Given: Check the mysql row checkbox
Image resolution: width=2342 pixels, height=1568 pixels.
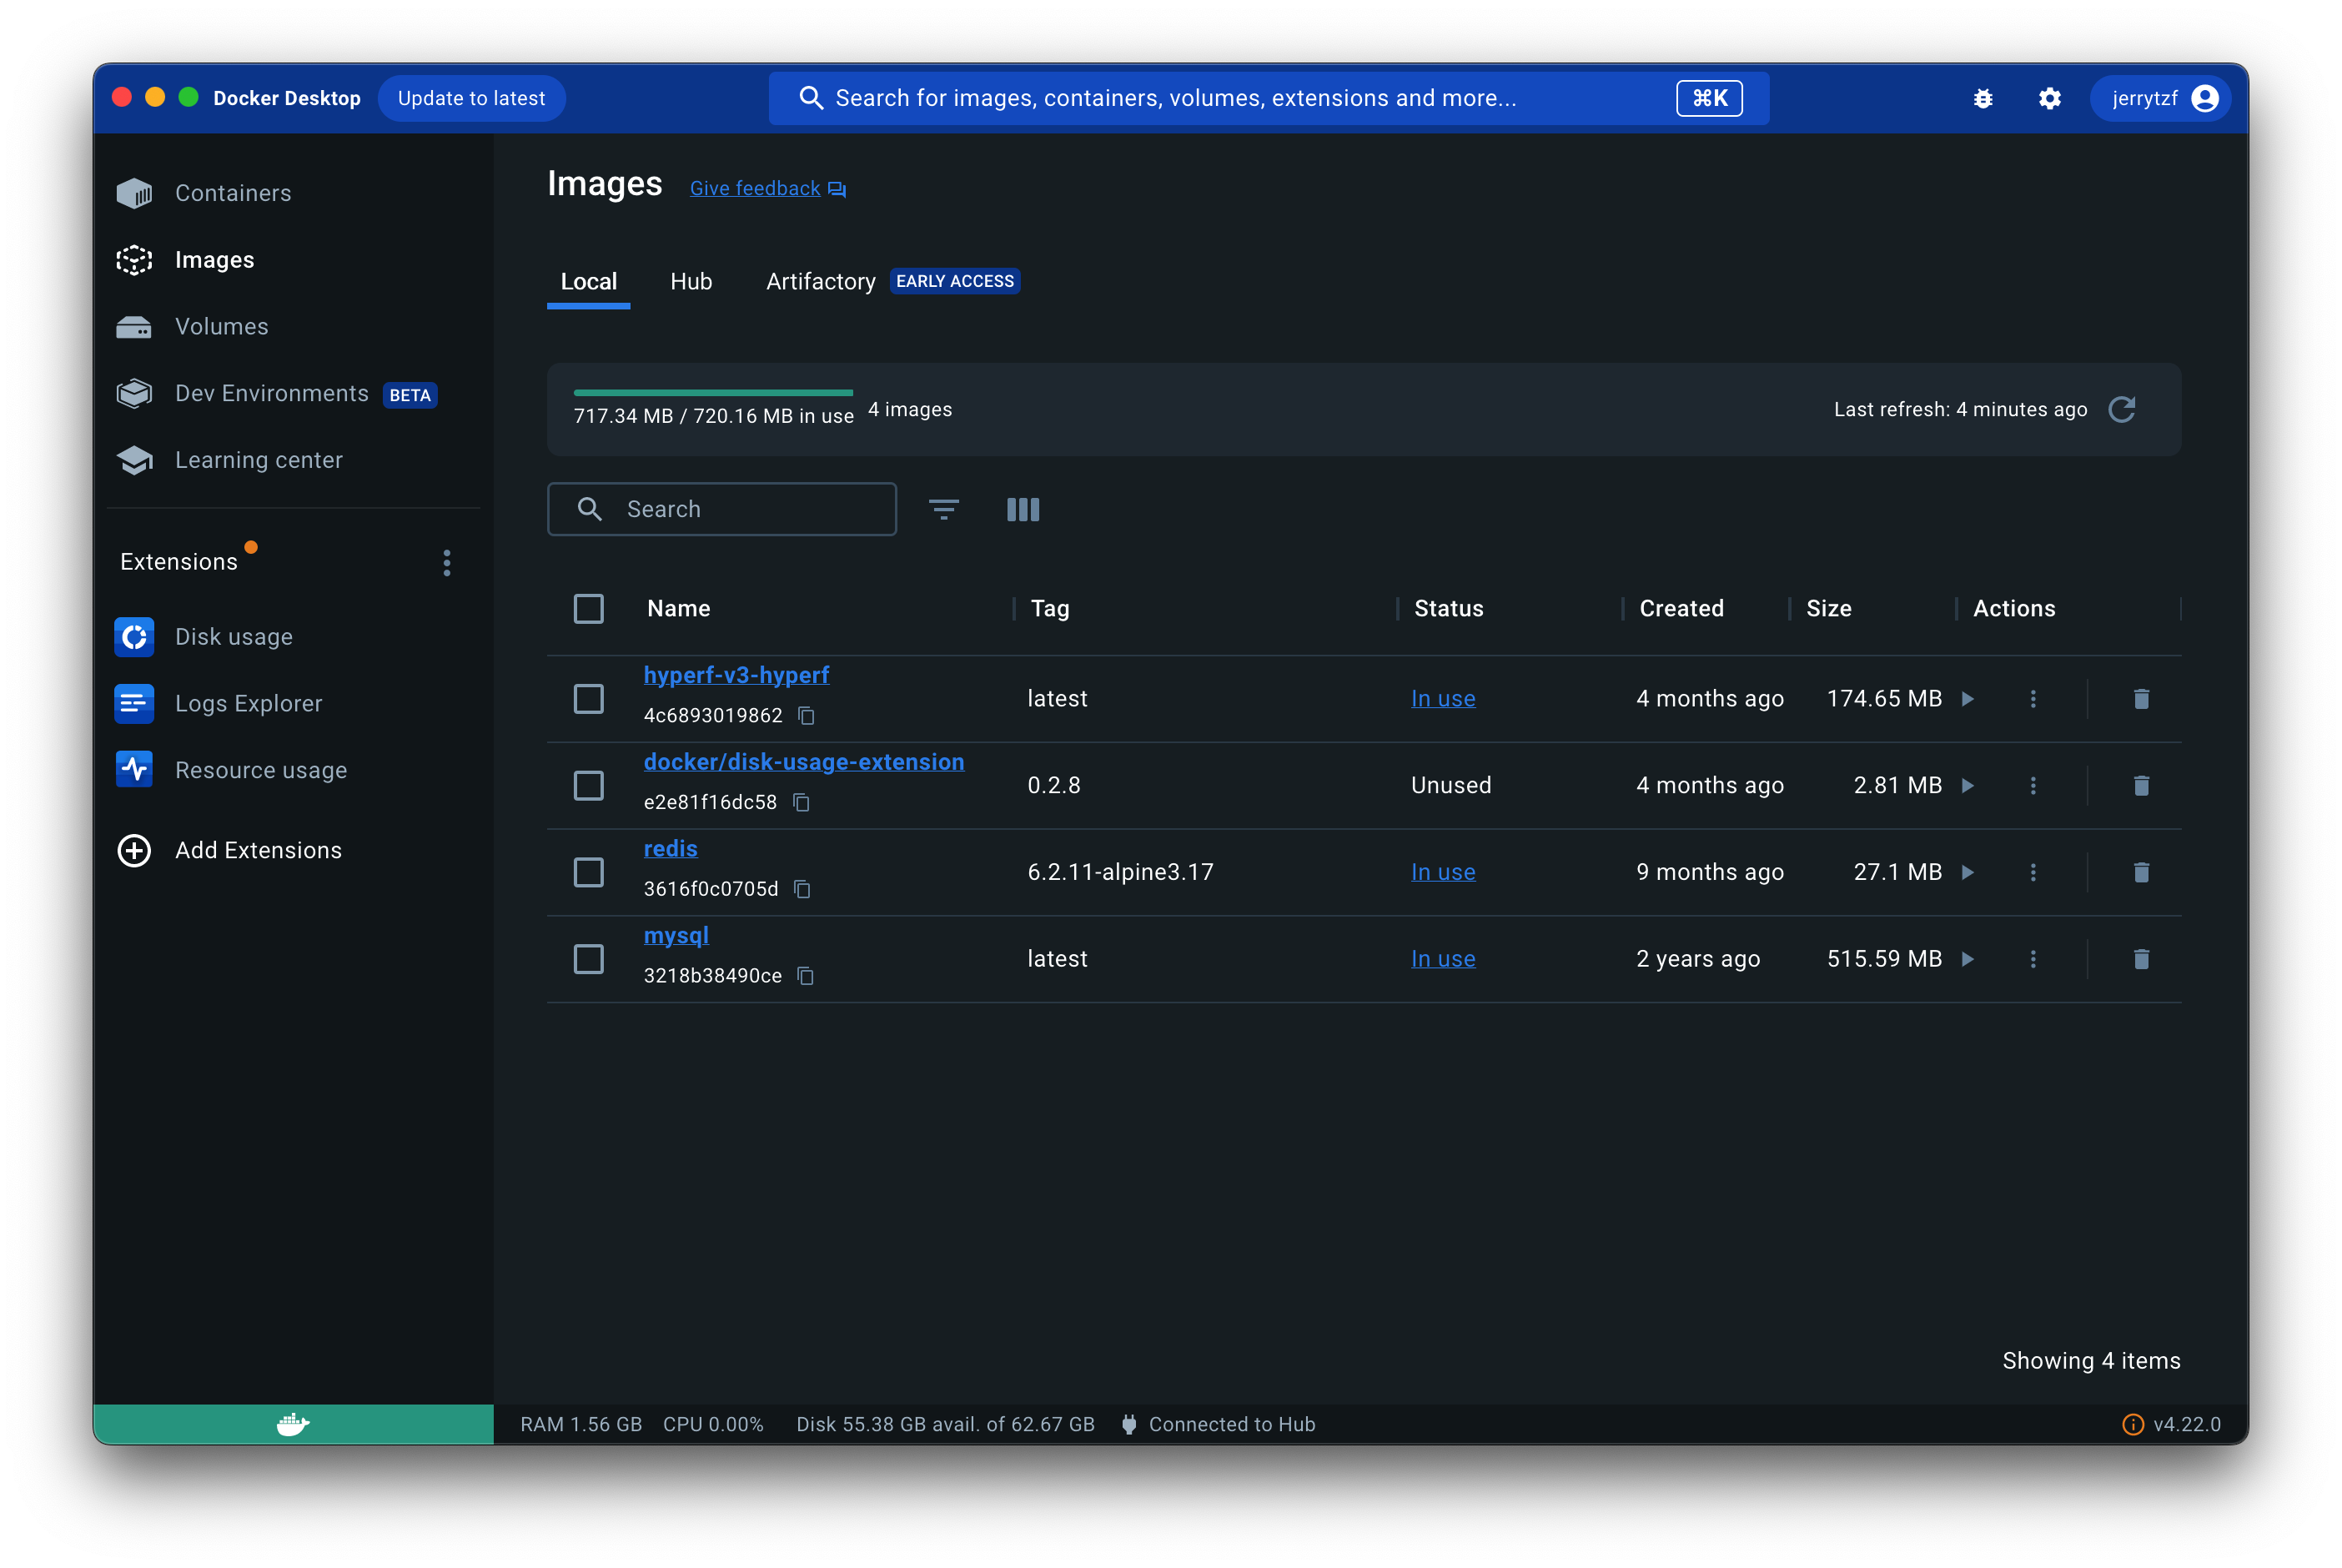Looking at the screenshot, I should [588, 958].
